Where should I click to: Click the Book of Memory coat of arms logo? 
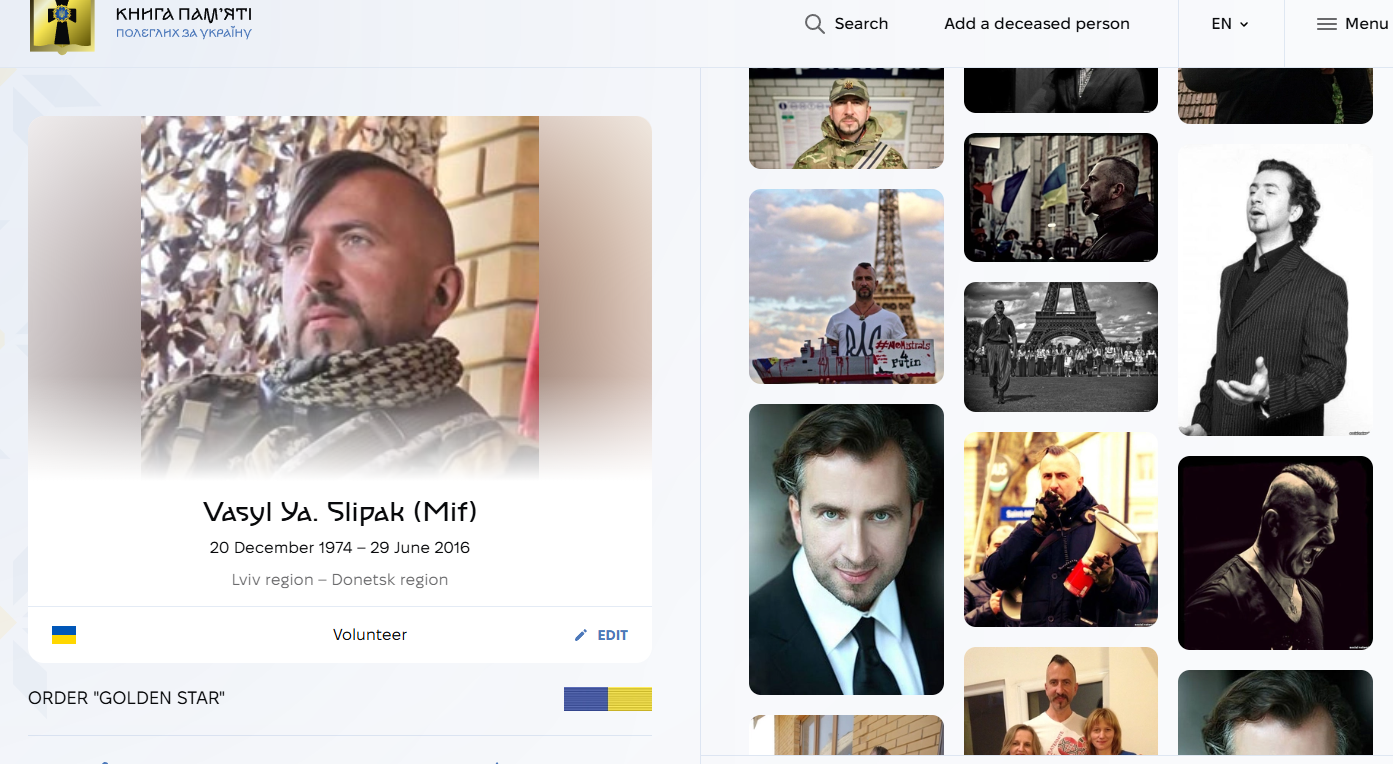click(62, 26)
